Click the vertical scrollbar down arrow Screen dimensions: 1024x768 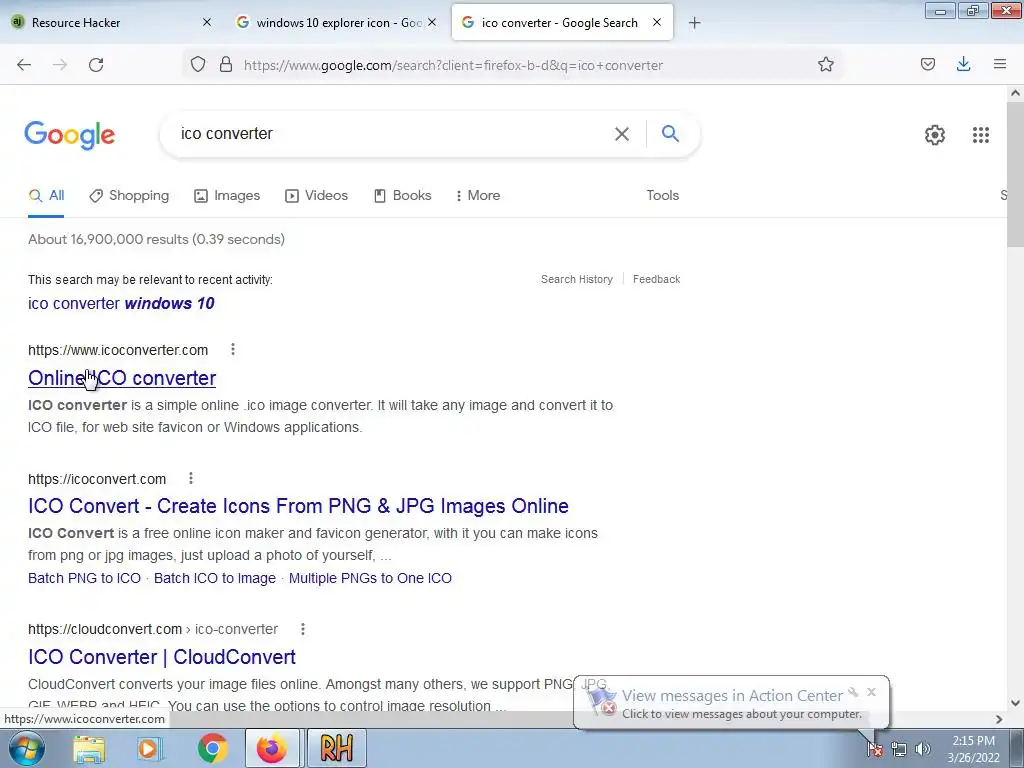tap(1015, 703)
